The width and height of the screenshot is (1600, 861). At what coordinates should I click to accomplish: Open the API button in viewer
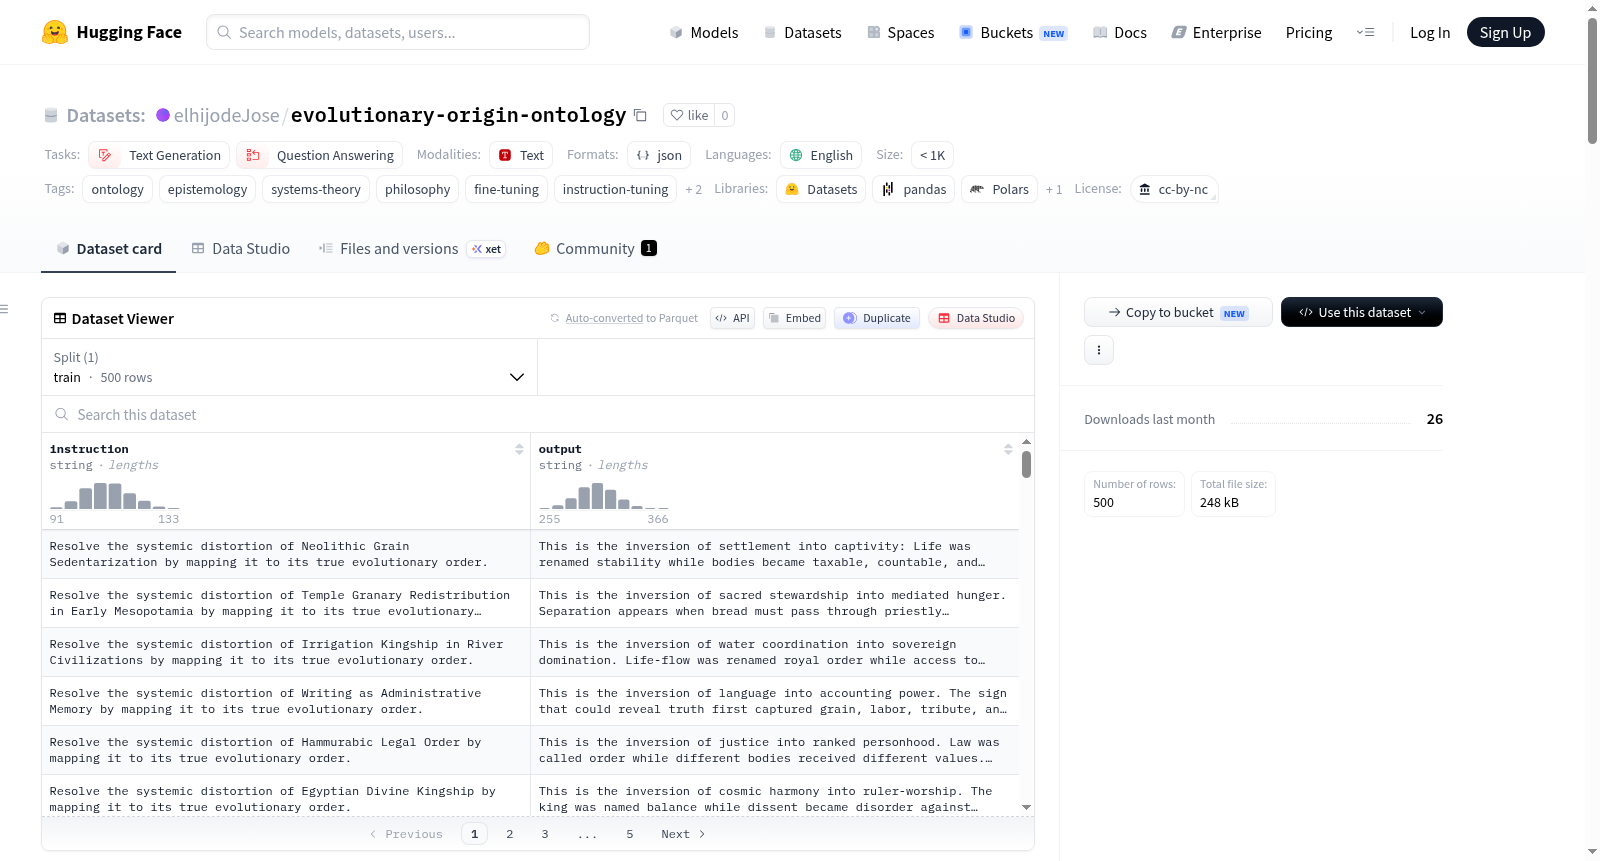point(732,318)
